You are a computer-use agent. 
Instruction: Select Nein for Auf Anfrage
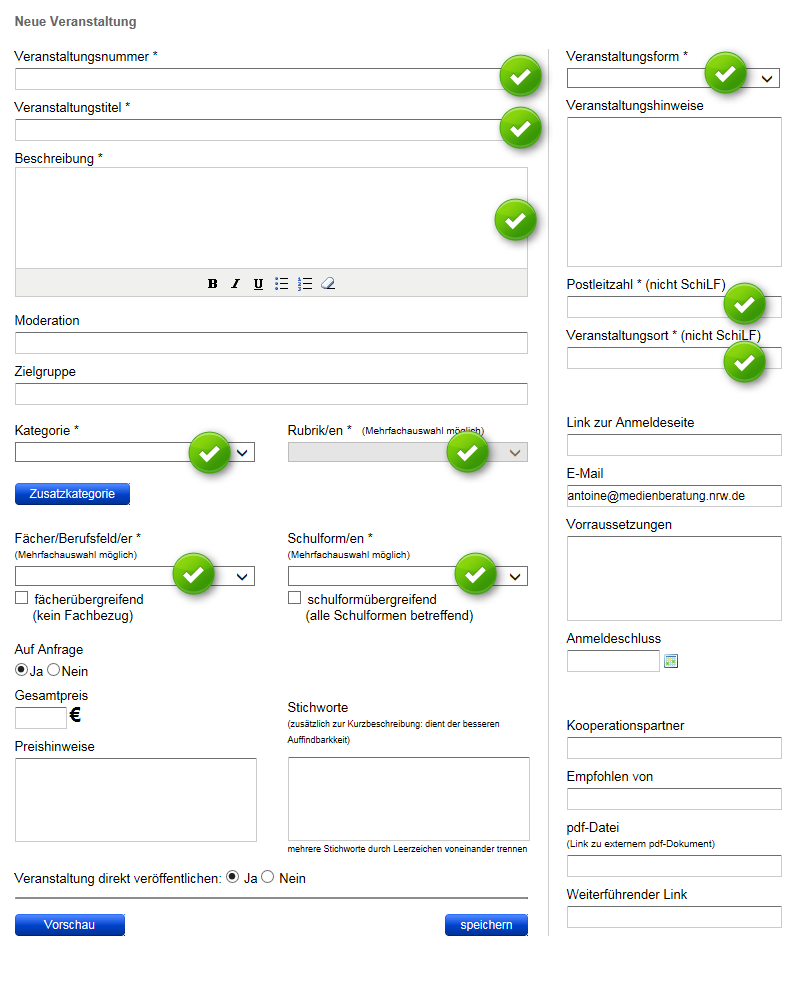pos(53,669)
